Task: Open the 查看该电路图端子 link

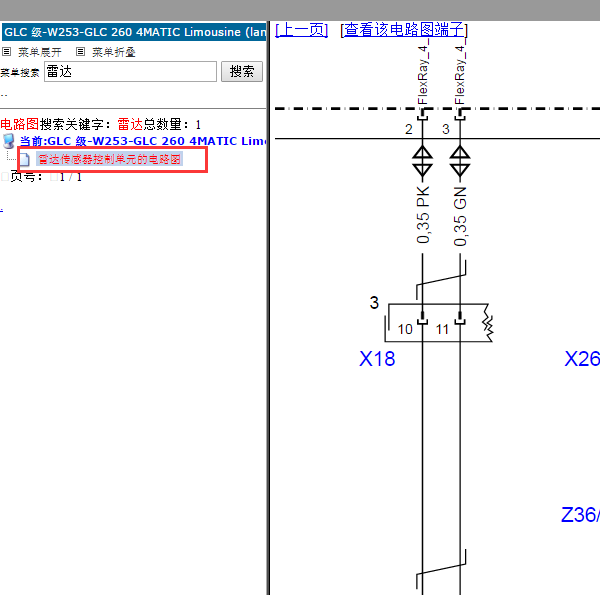Action: (x=404, y=30)
